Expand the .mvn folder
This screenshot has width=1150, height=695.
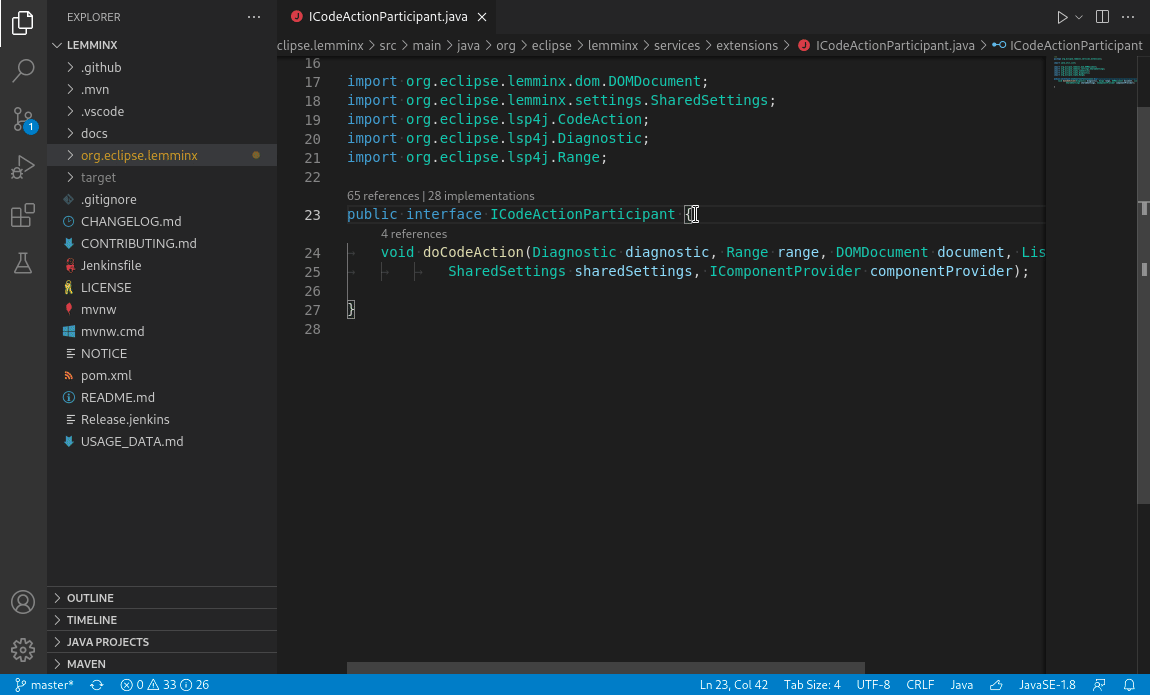pos(70,89)
